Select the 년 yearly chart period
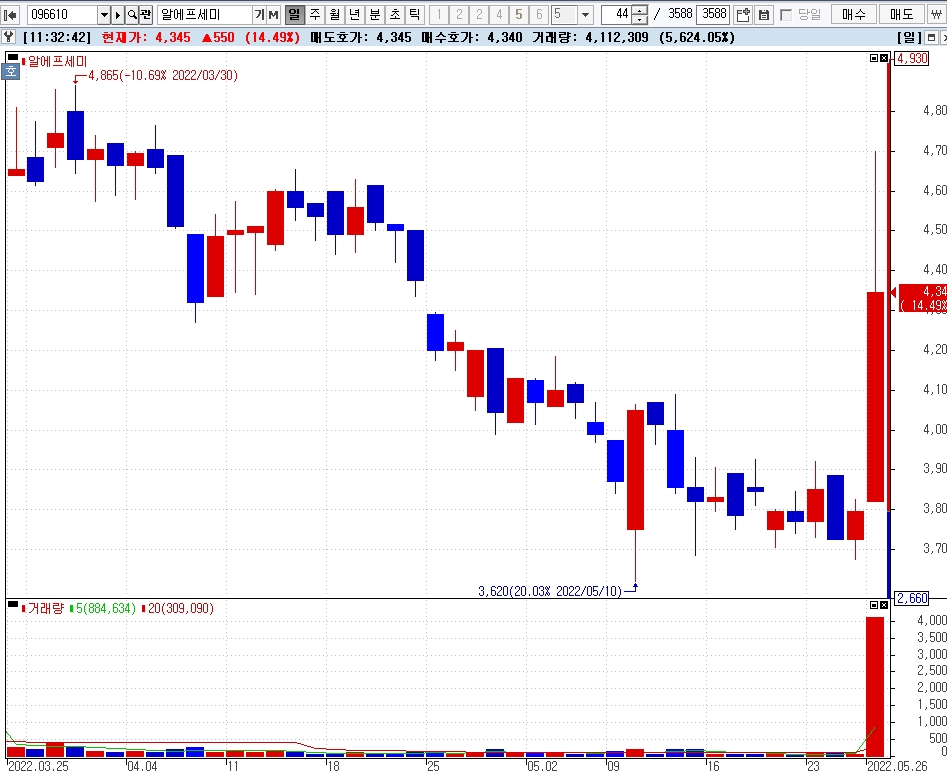 point(355,14)
